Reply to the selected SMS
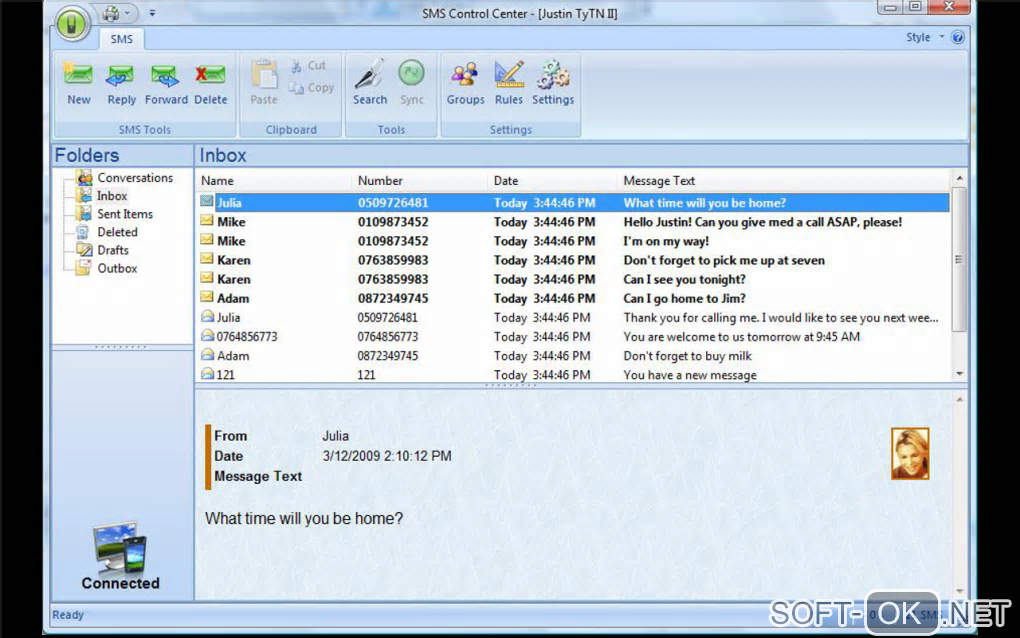This screenshot has height=638, width=1020. tap(121, 83)
